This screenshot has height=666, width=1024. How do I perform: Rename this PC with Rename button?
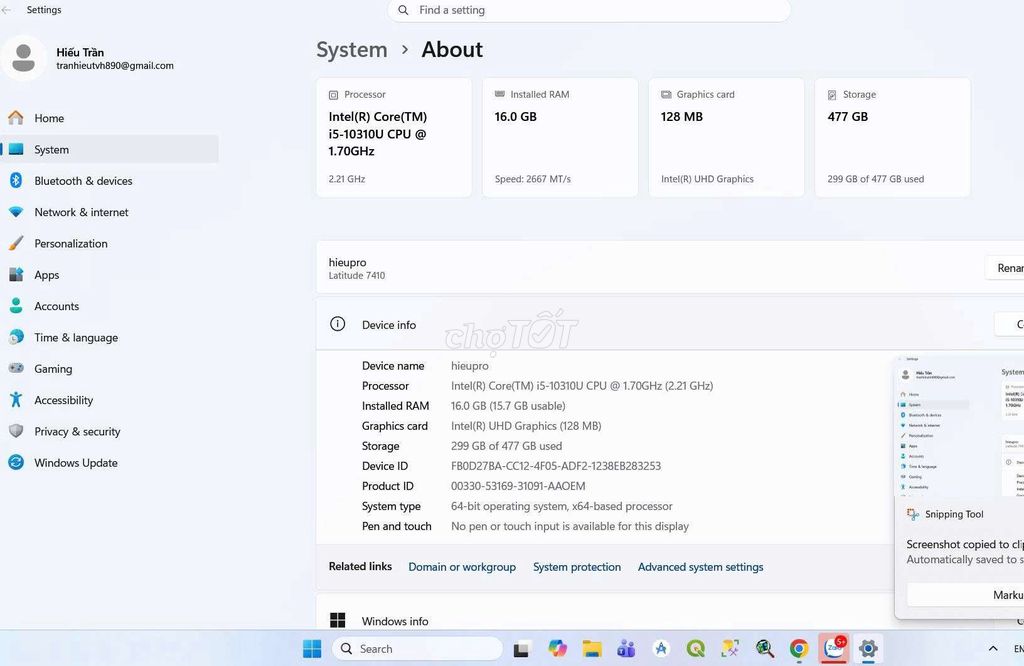1004,268
